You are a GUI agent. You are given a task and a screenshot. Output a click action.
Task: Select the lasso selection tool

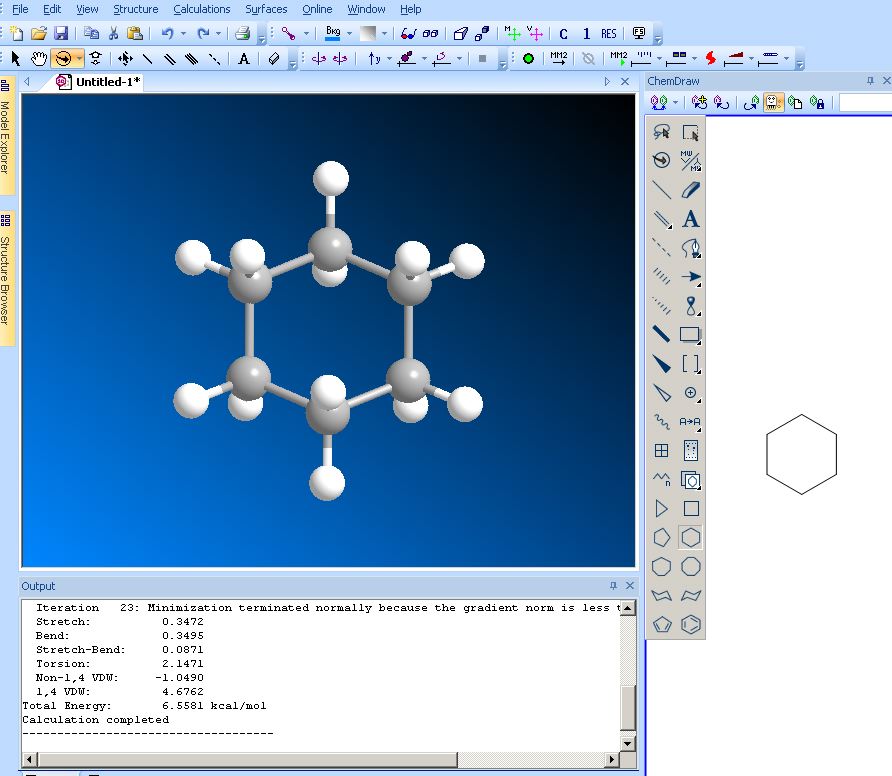[x=661, y=132]
